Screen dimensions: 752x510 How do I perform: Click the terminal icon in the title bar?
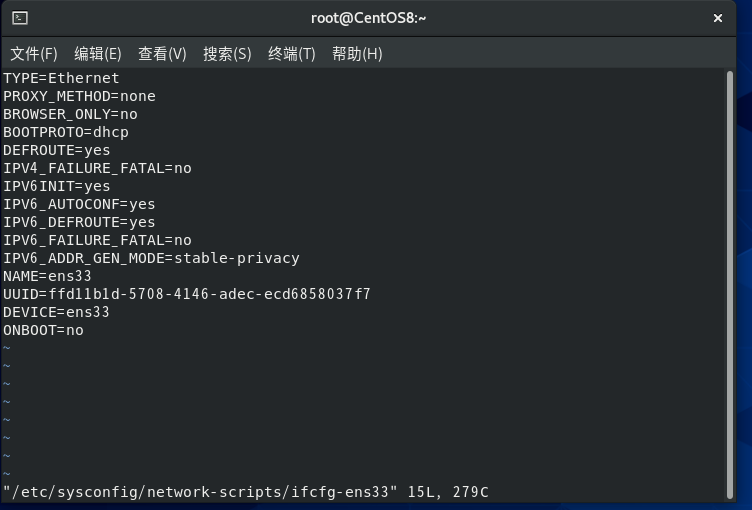pos(20,18)
